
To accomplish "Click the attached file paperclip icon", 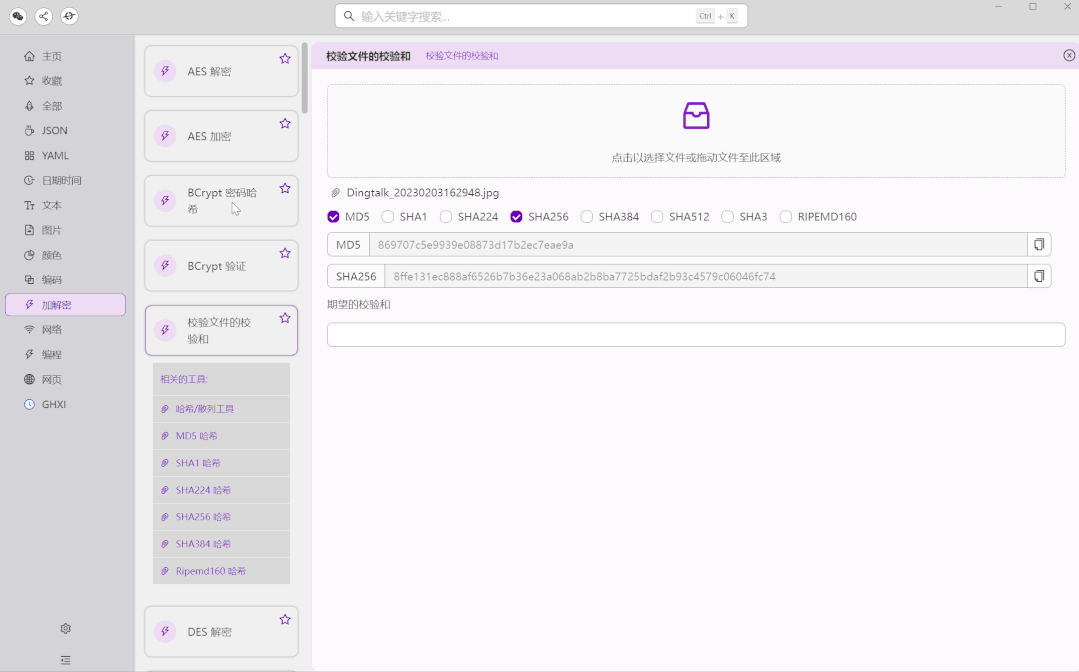I will 335,193.
